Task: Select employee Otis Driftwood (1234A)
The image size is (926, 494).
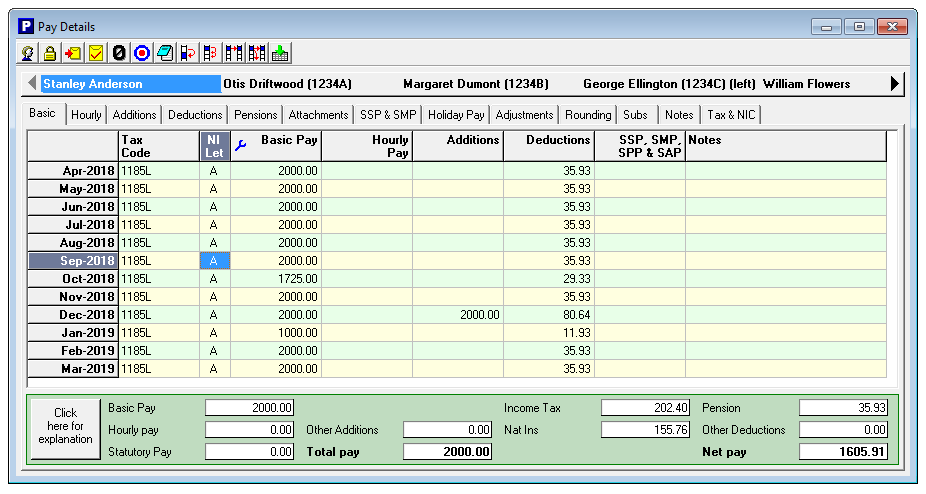Action: click(288, 84)
